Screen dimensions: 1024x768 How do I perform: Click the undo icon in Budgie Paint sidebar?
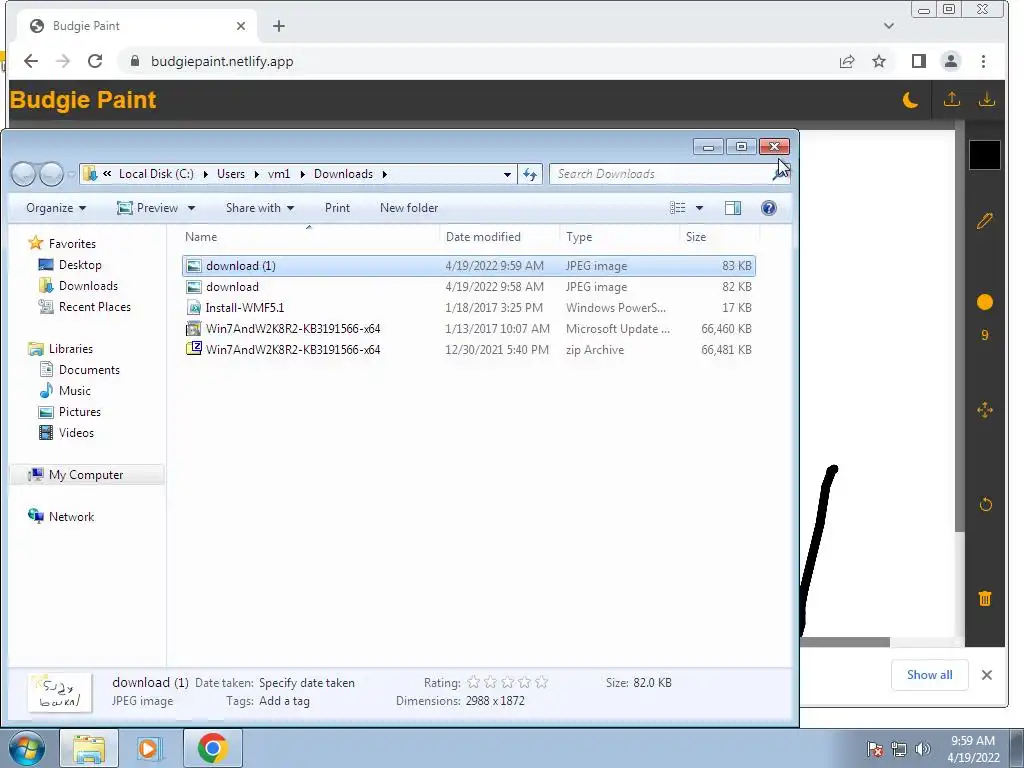click(985, 504)
